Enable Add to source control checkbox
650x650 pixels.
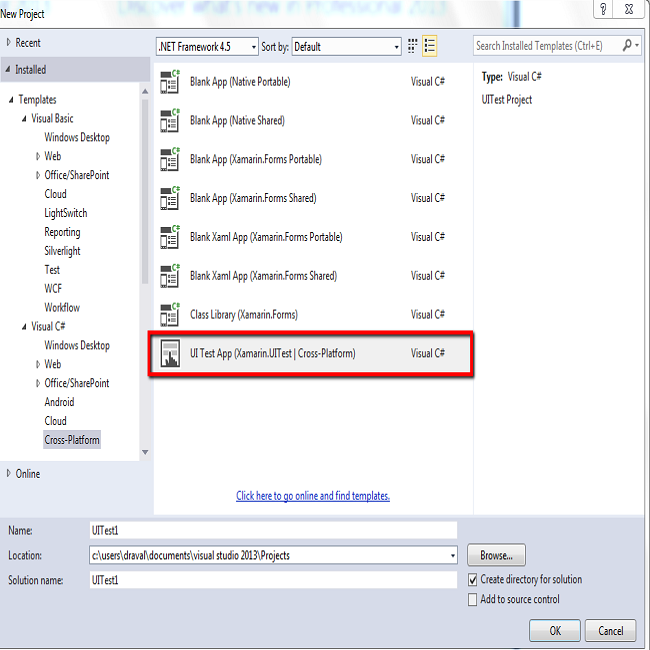472,599
